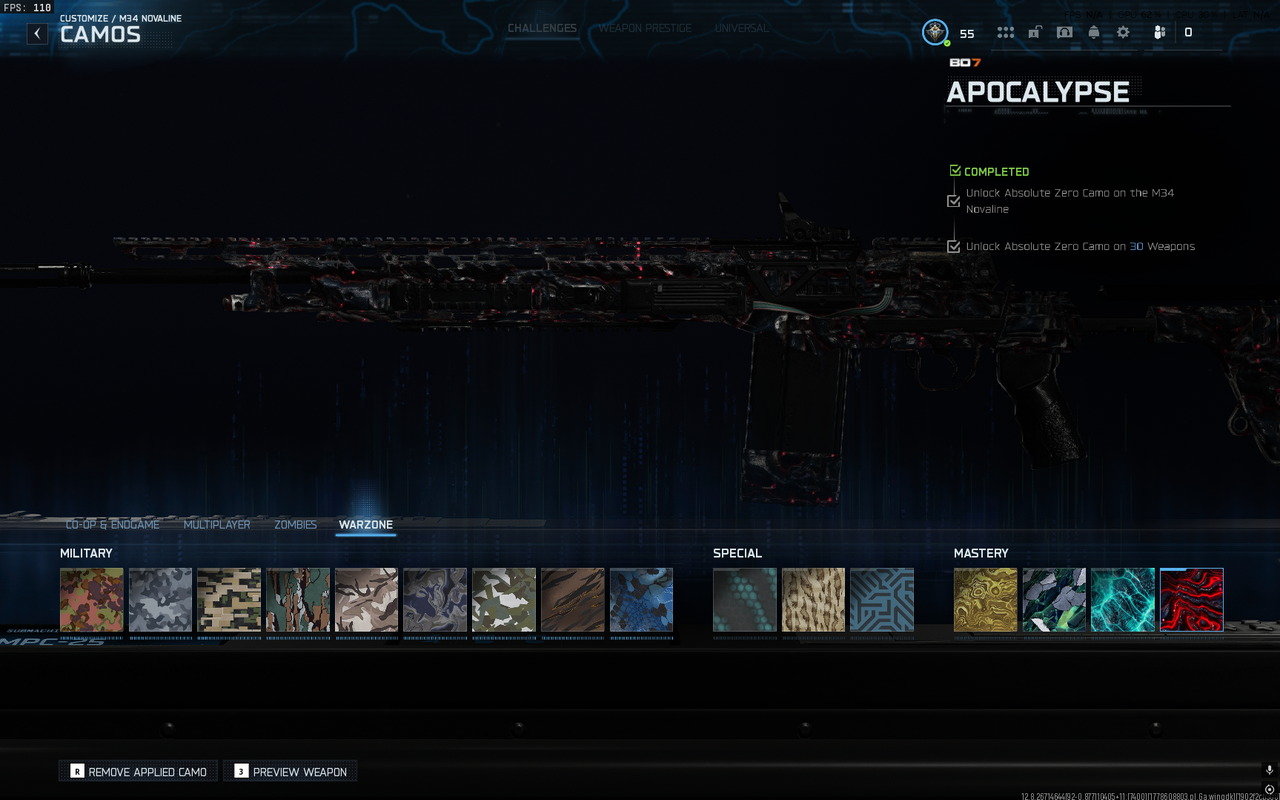Click the MASTERY category heading
Screen dimensions: 1280x800
point(981,553)
